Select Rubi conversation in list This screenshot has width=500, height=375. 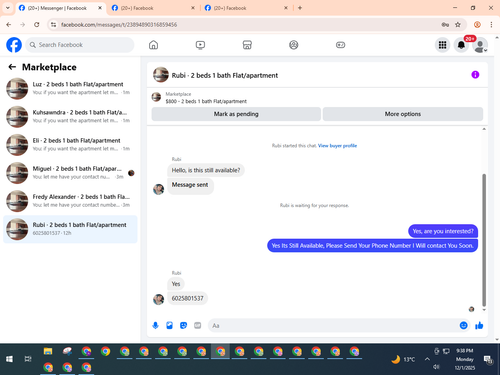pos(70,229)
